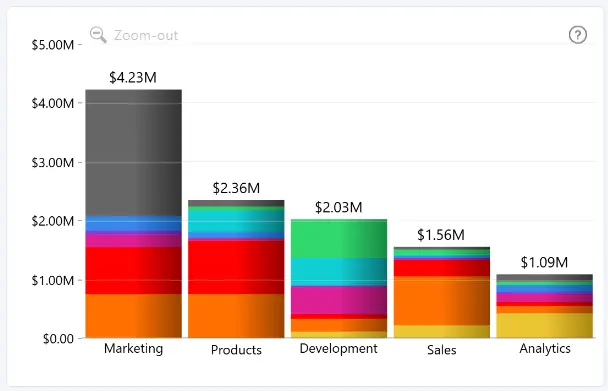The height and width of the screenshot is (391, 608).
Task: Select the blue segment of Analytics bar
Action: click(544, 289)
